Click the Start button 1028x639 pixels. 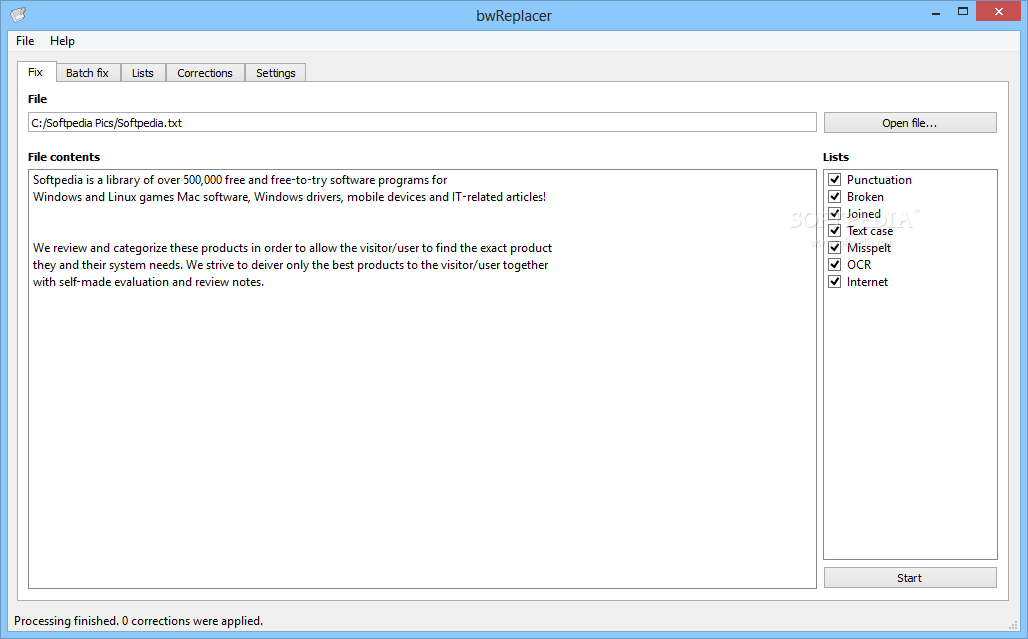(x=910, y=577)
